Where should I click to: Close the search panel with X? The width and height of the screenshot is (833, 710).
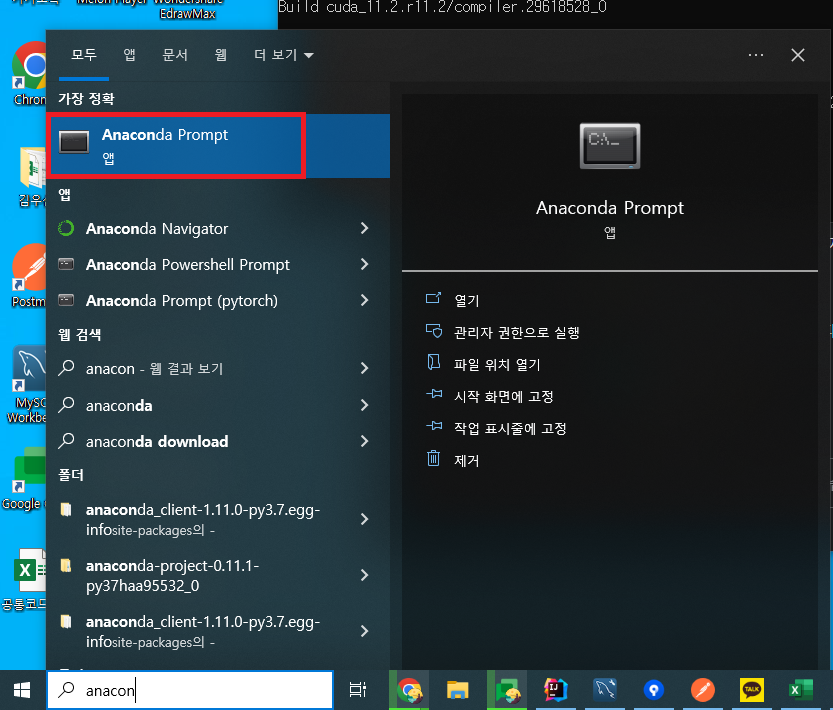click(x=797, y=55)
